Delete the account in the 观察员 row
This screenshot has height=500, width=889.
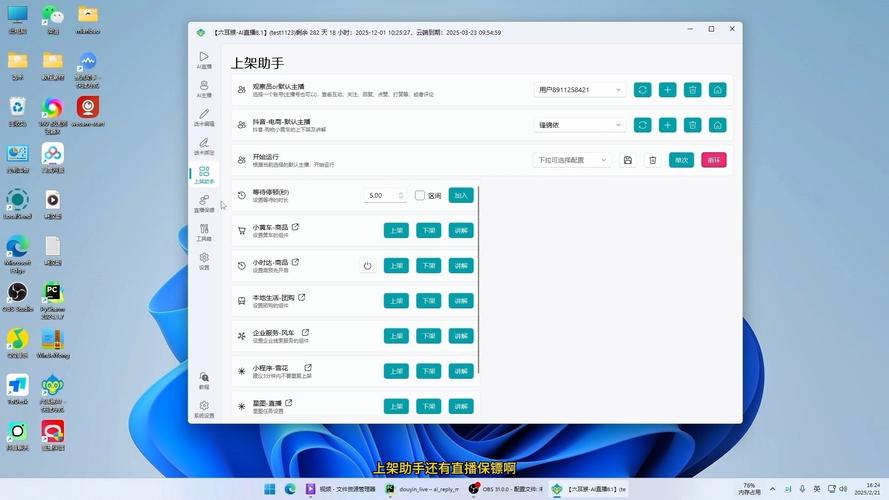(x=692, y=90)
